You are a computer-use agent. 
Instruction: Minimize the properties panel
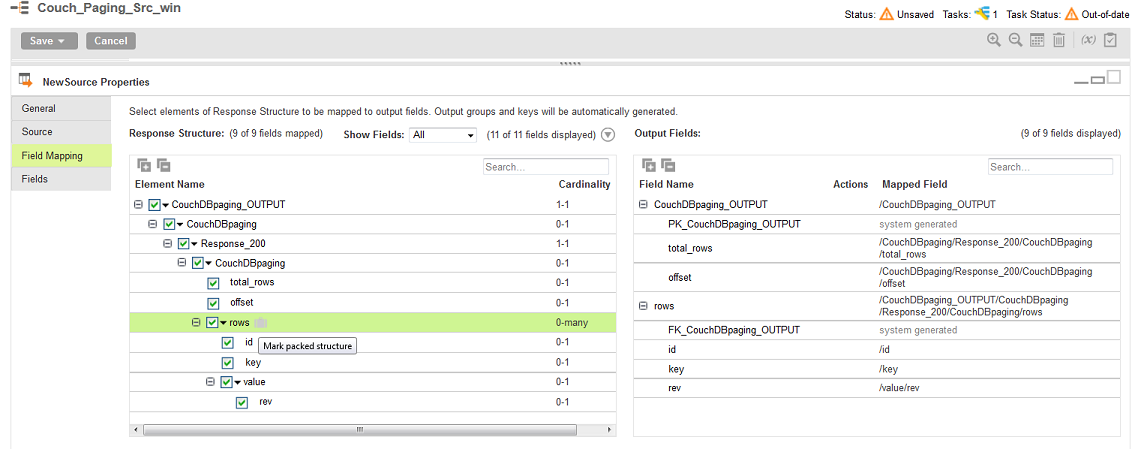[x=1081, y=81]
